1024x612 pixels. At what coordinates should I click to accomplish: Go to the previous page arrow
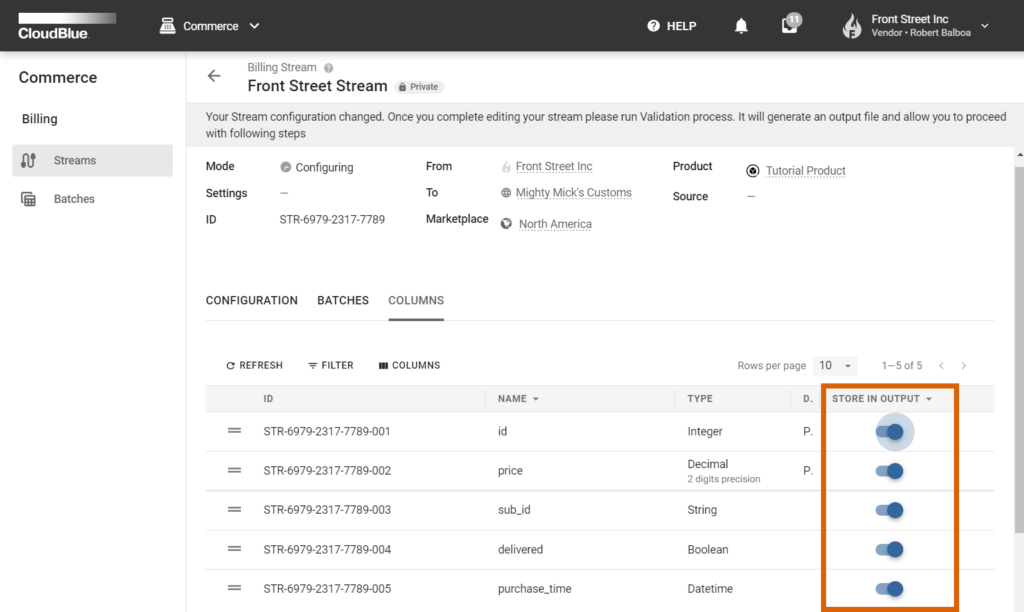pos(941,366)
